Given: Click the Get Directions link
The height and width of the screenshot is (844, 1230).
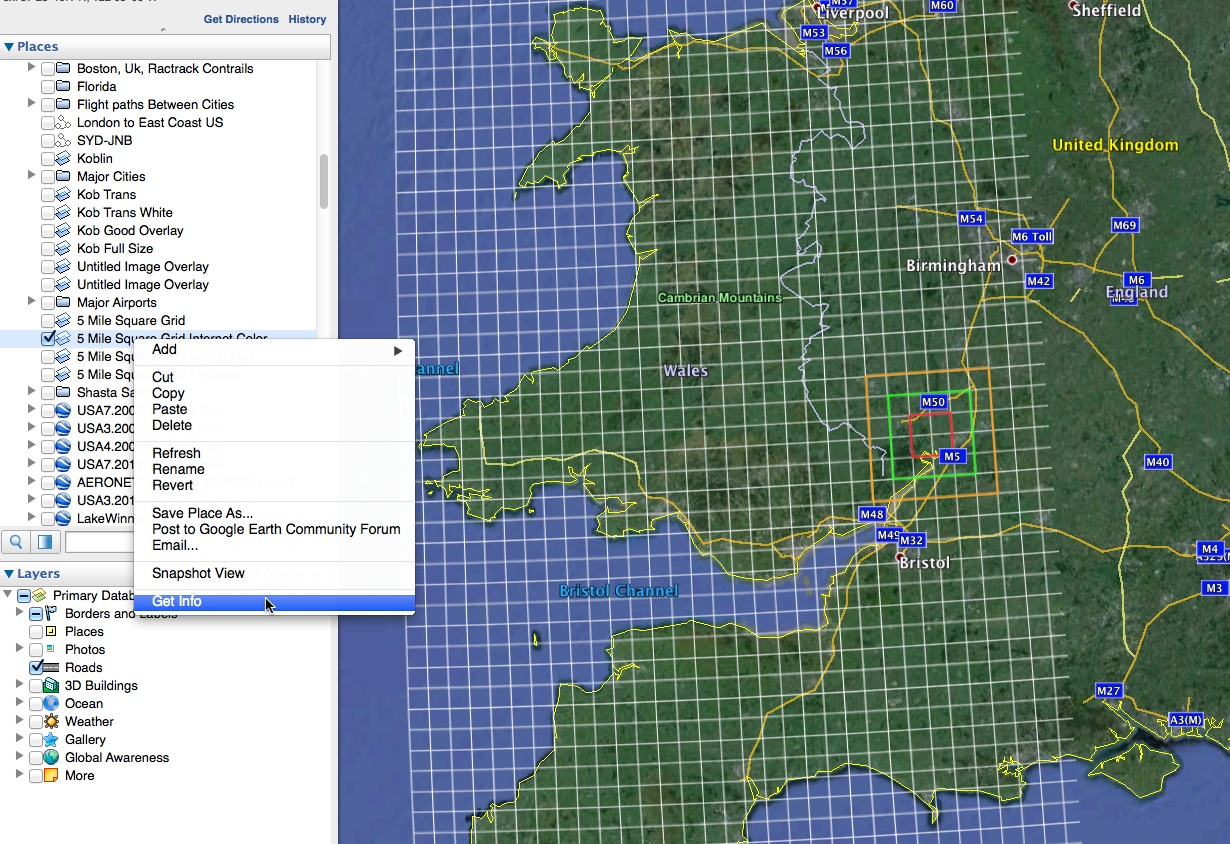Looking at the screenshot, I should tap(241, 19).
